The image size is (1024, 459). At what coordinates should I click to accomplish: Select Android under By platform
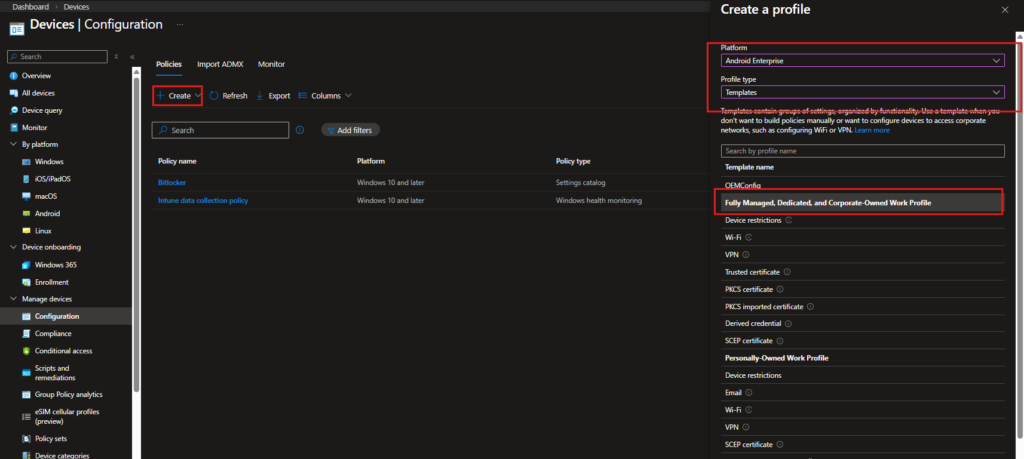(x=47, y=213)
